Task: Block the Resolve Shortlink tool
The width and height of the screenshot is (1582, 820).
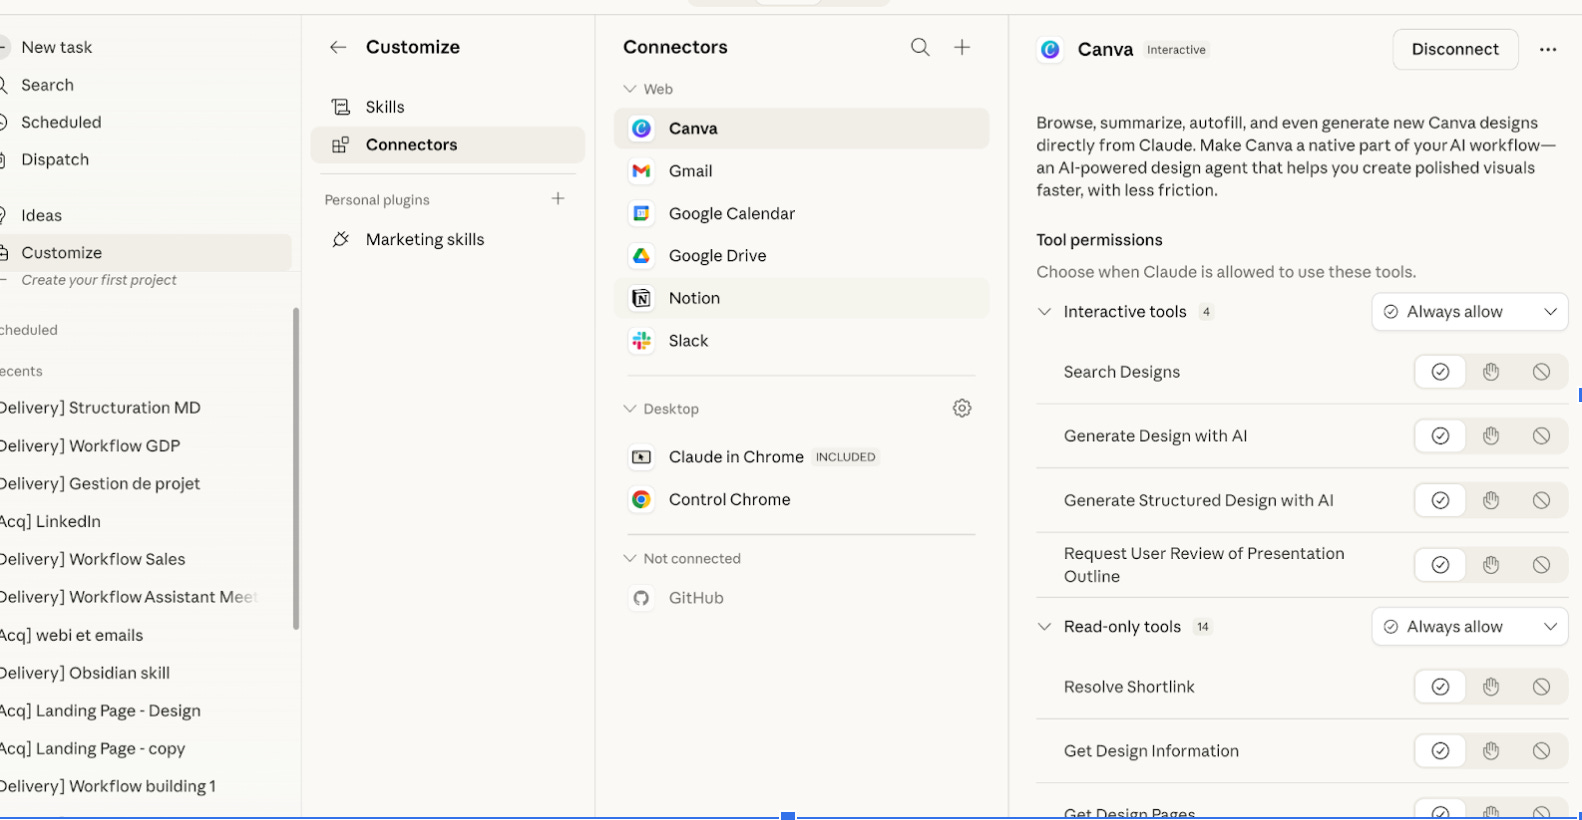Action: coord(1542,687)
